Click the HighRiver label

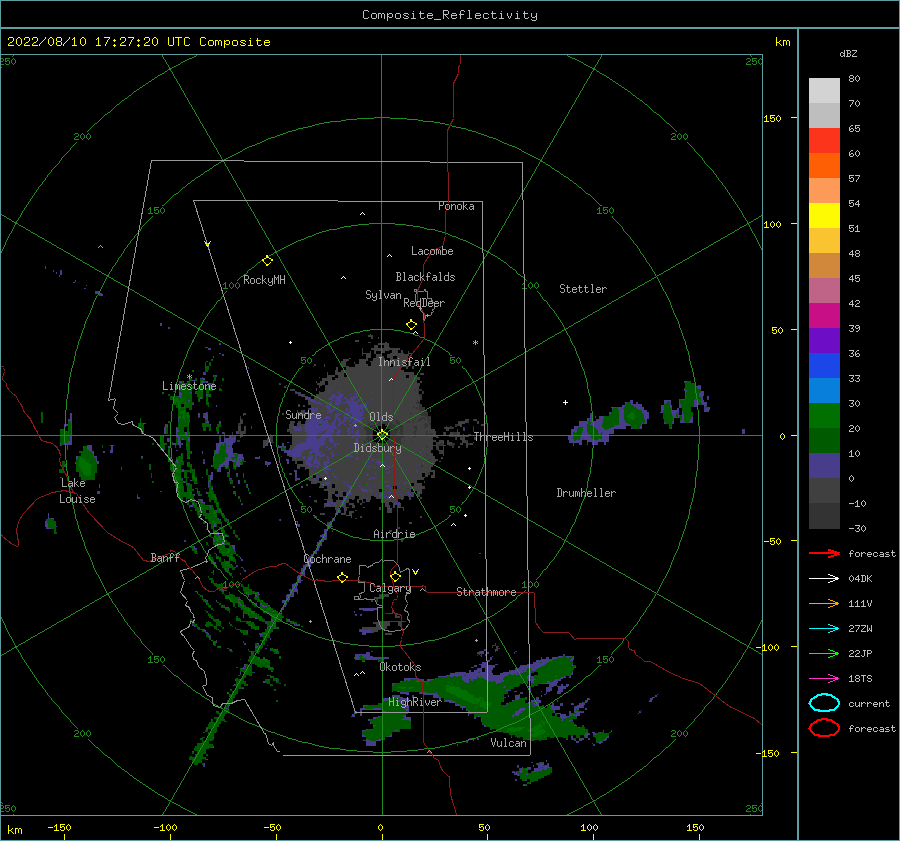click(x=415, y=702)
